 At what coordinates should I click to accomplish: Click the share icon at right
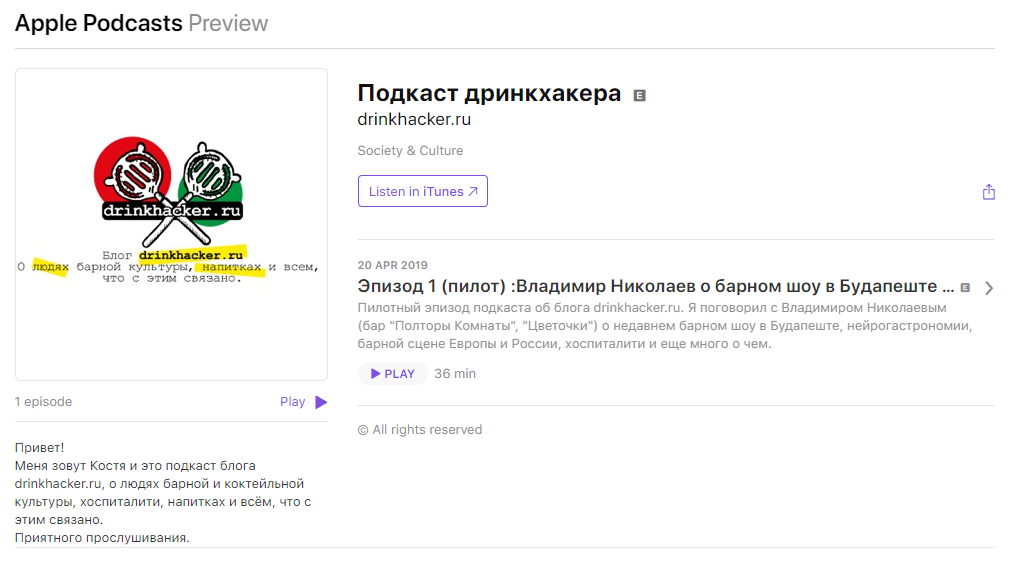coord(988,192)
